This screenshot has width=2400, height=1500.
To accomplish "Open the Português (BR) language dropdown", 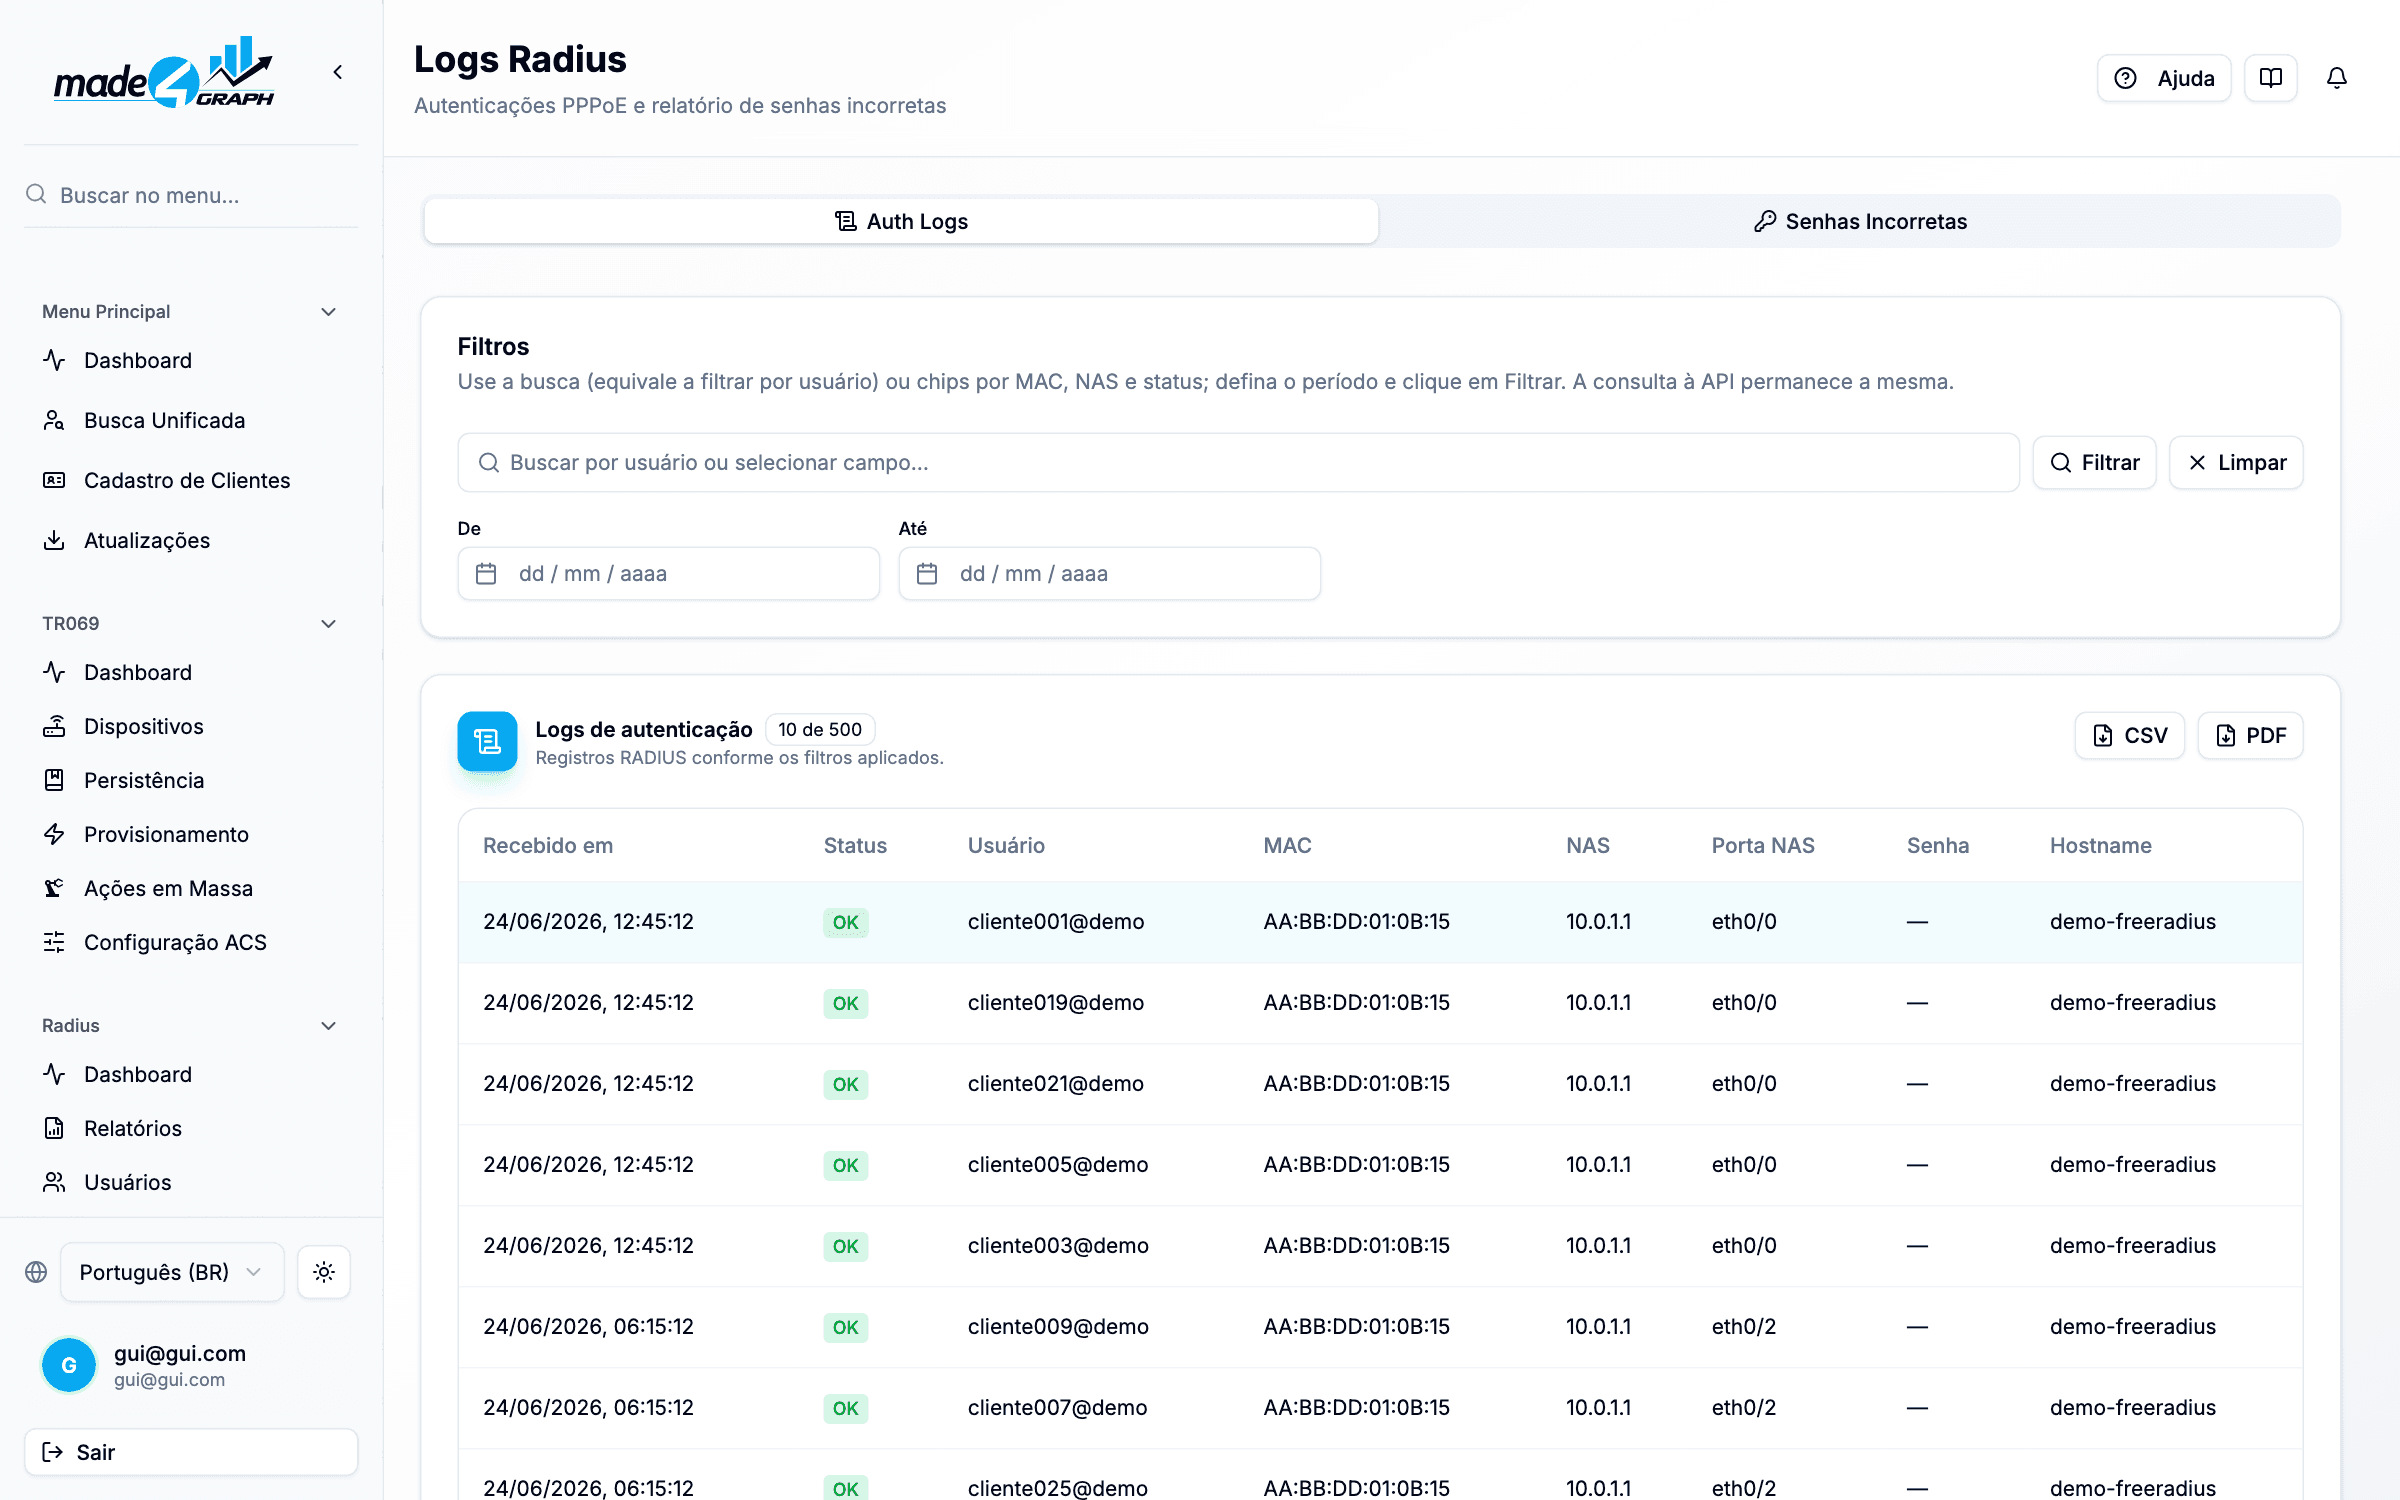I will [x=172, y=1272].
